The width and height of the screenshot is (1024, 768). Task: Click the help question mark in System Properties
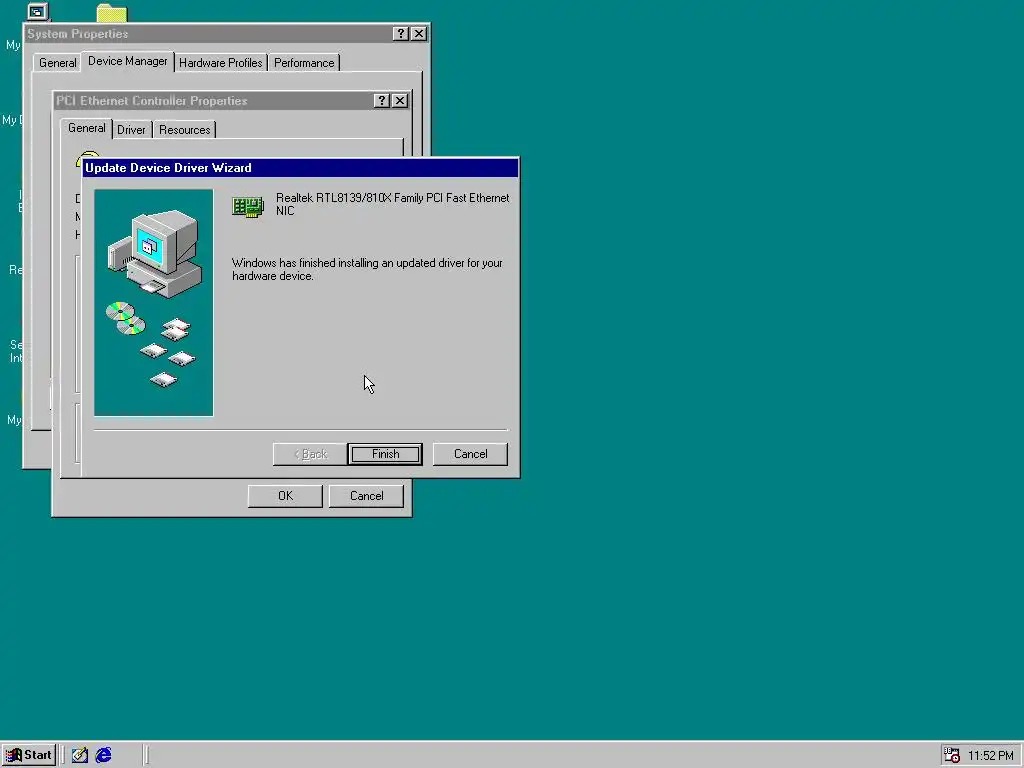(401, 33)
